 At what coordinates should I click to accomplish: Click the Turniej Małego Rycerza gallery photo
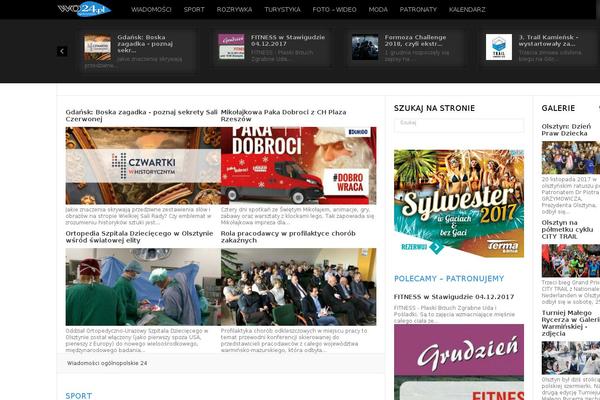pyautogui.click(x=571, y=358)
